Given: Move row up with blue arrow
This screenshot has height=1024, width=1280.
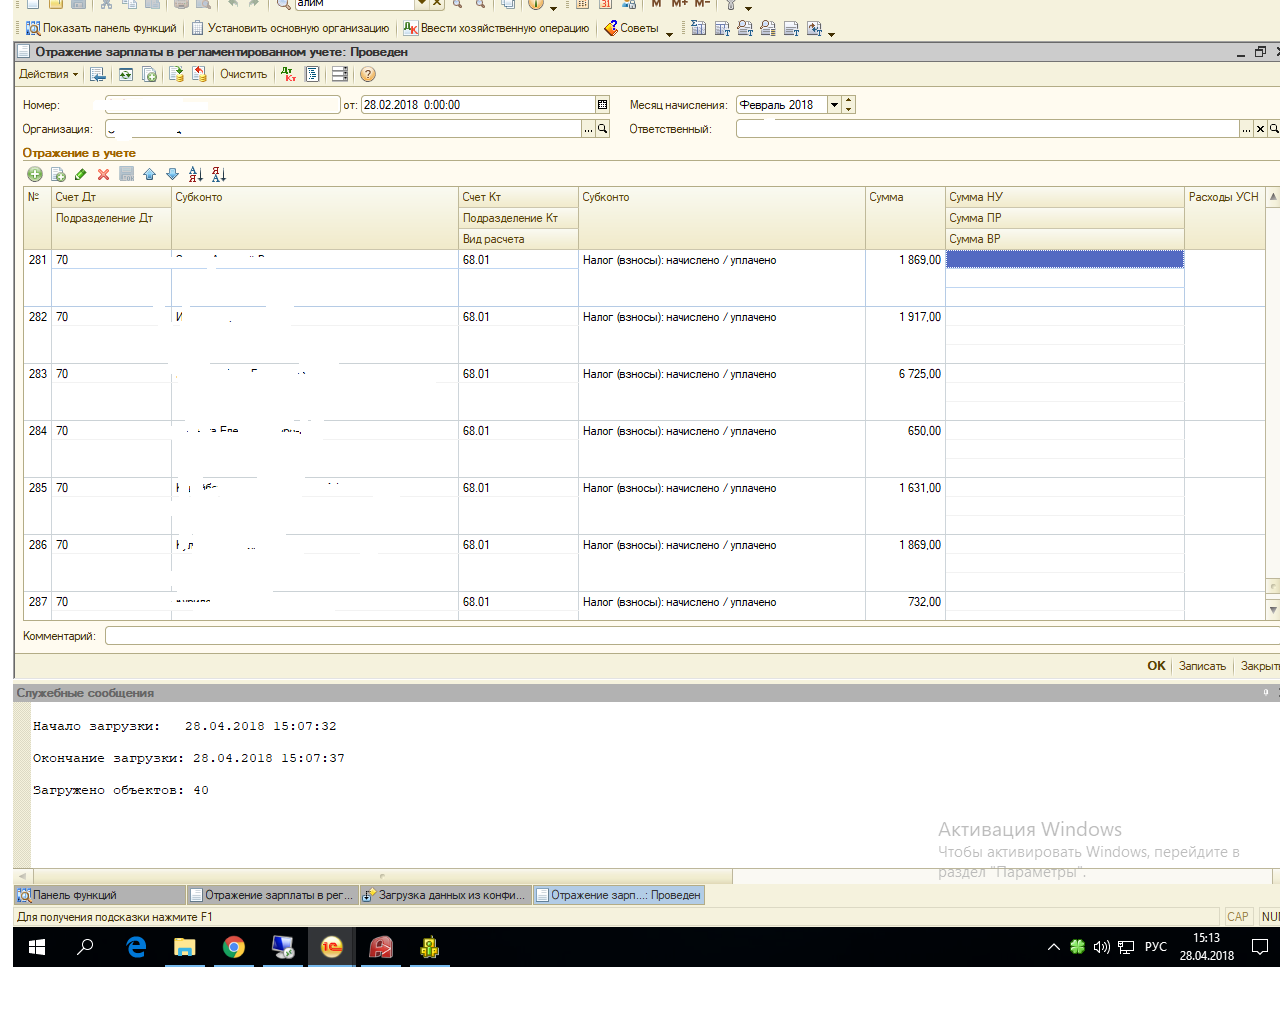Looking at the screenshot, I should pos(150,174).
